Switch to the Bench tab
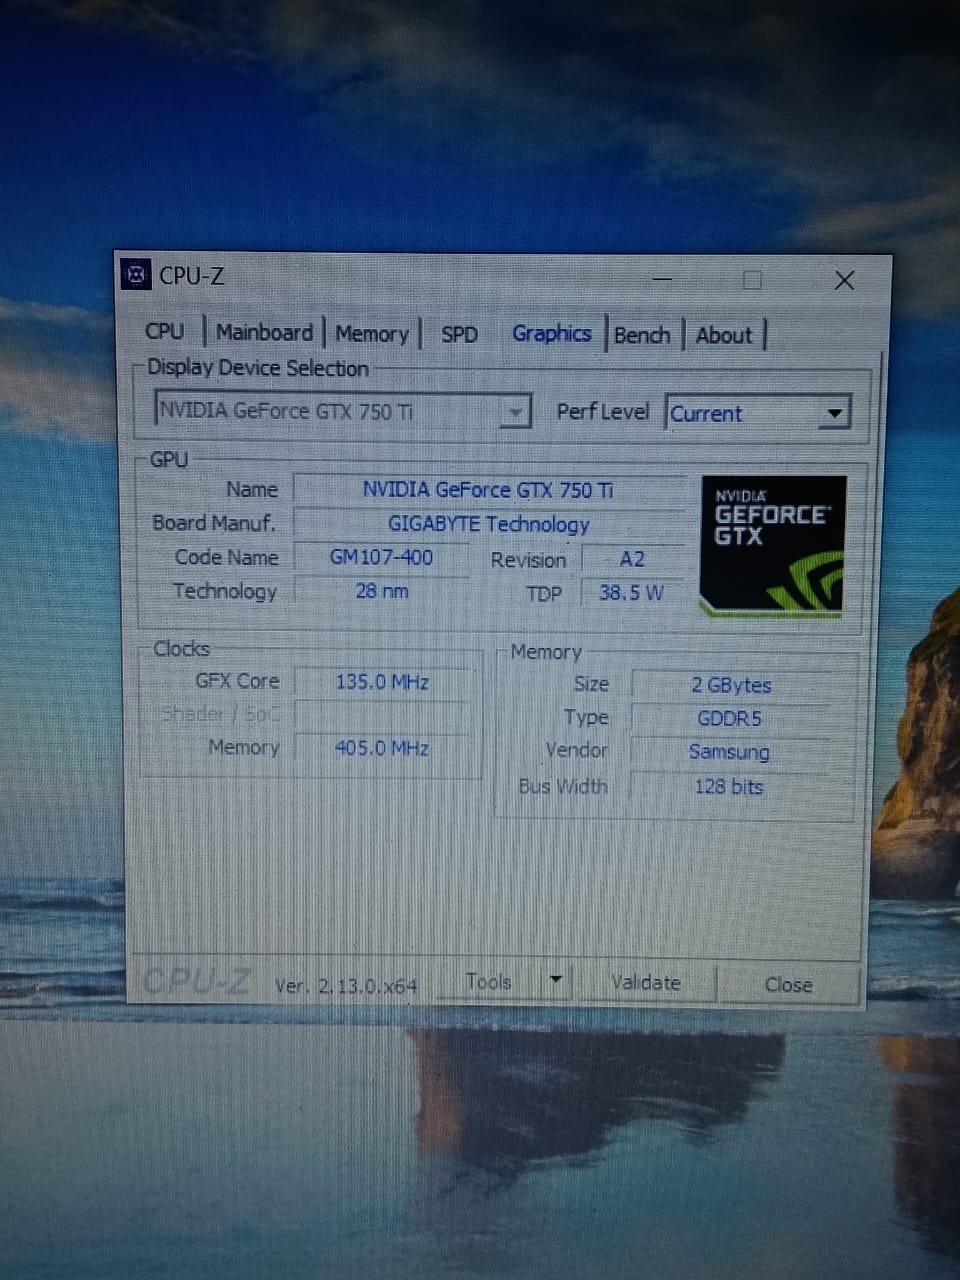The height and width of the screenshot is (1280, 960). coord(642,334)
